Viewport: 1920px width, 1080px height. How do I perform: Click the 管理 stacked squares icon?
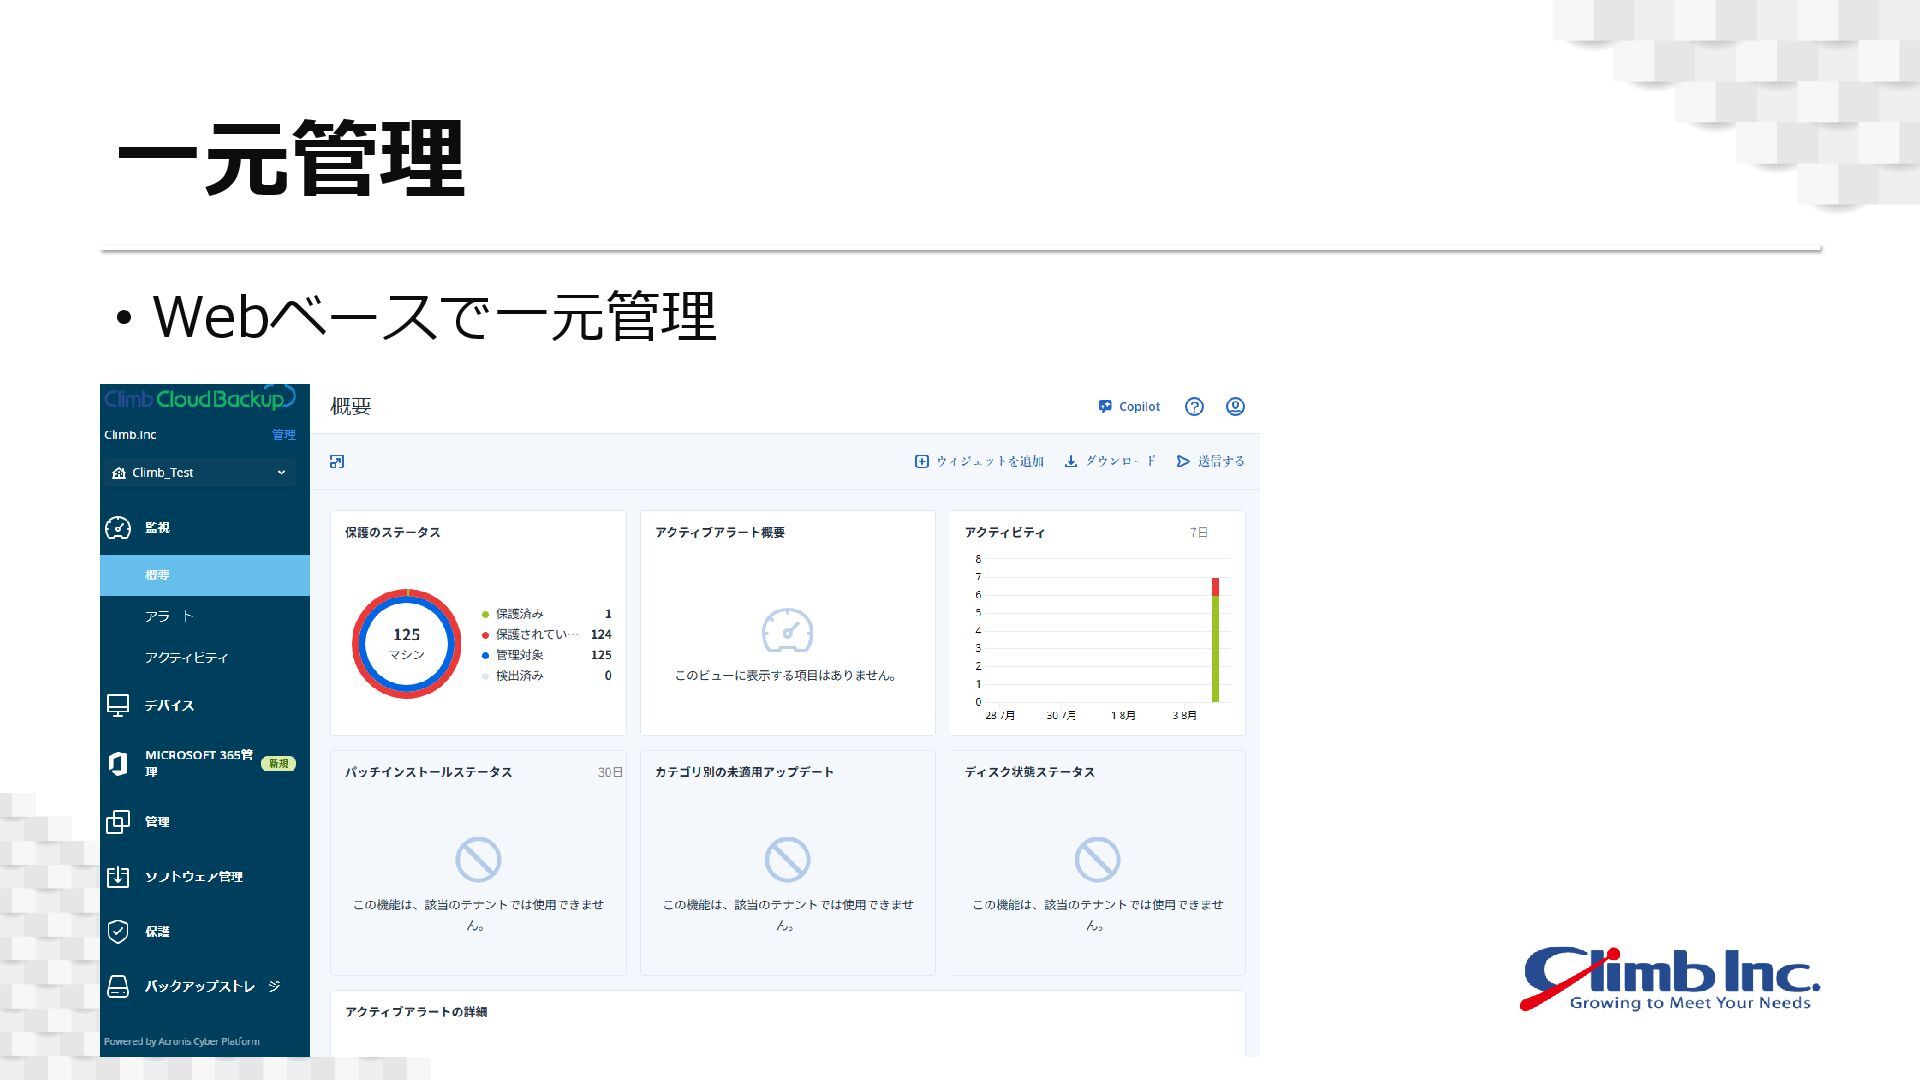click(x=118, y=822)
